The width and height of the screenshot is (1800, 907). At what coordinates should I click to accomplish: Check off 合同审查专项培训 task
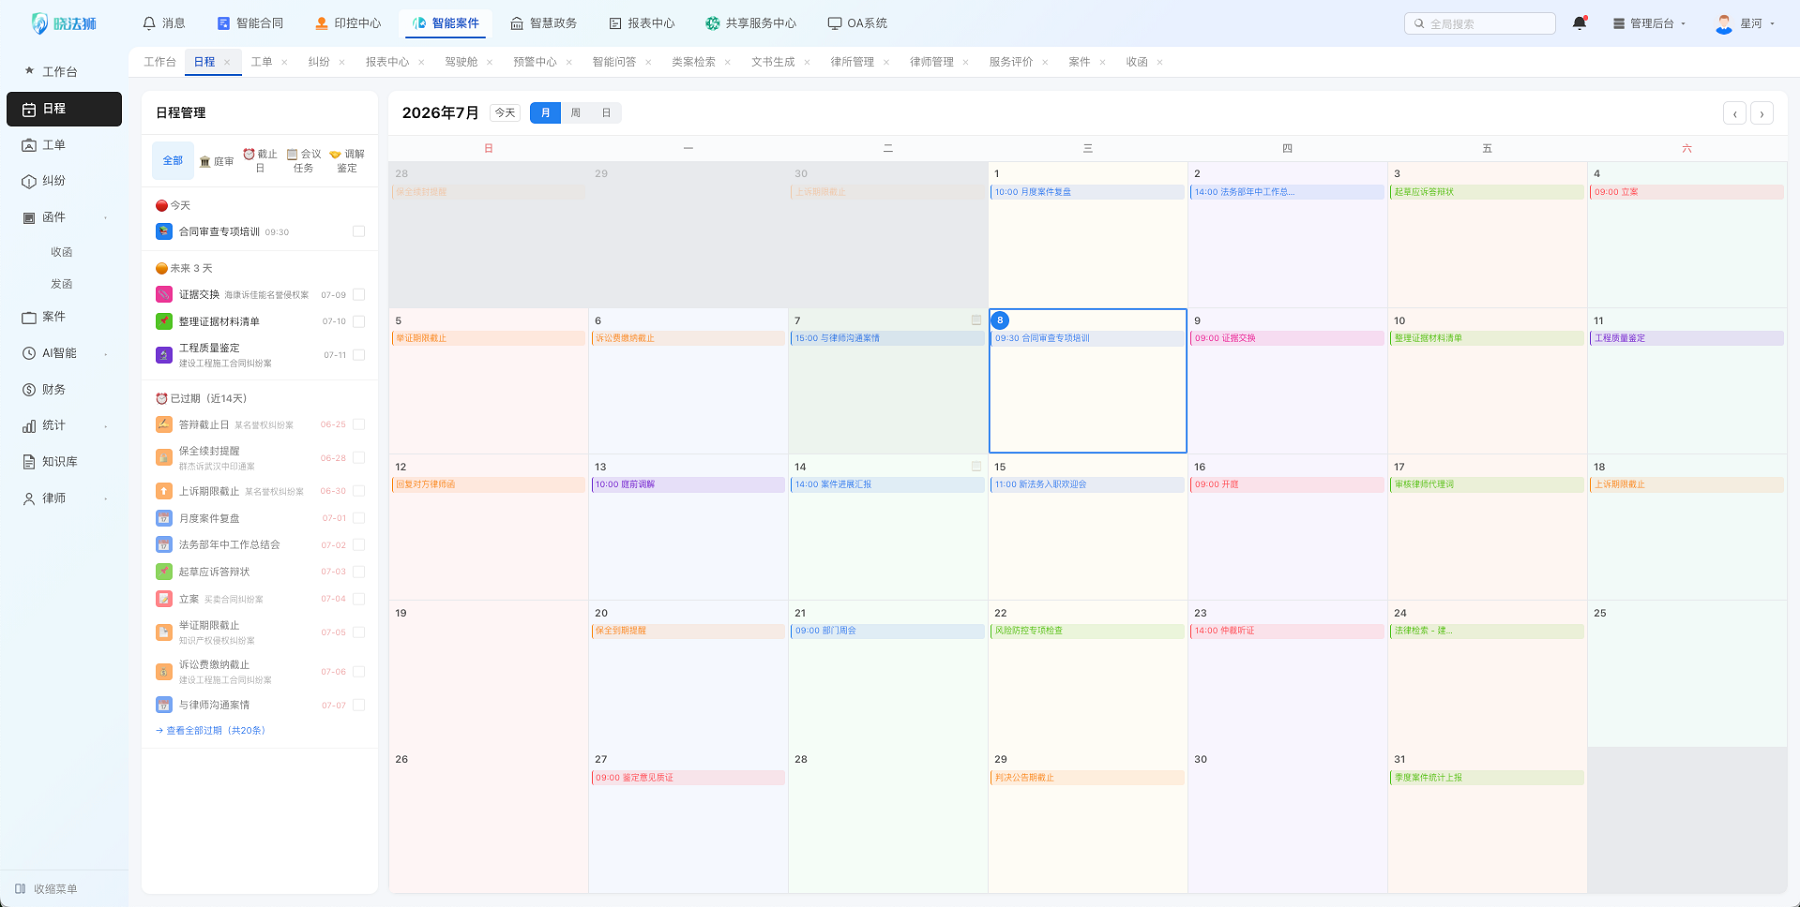(x=359, y=231)
